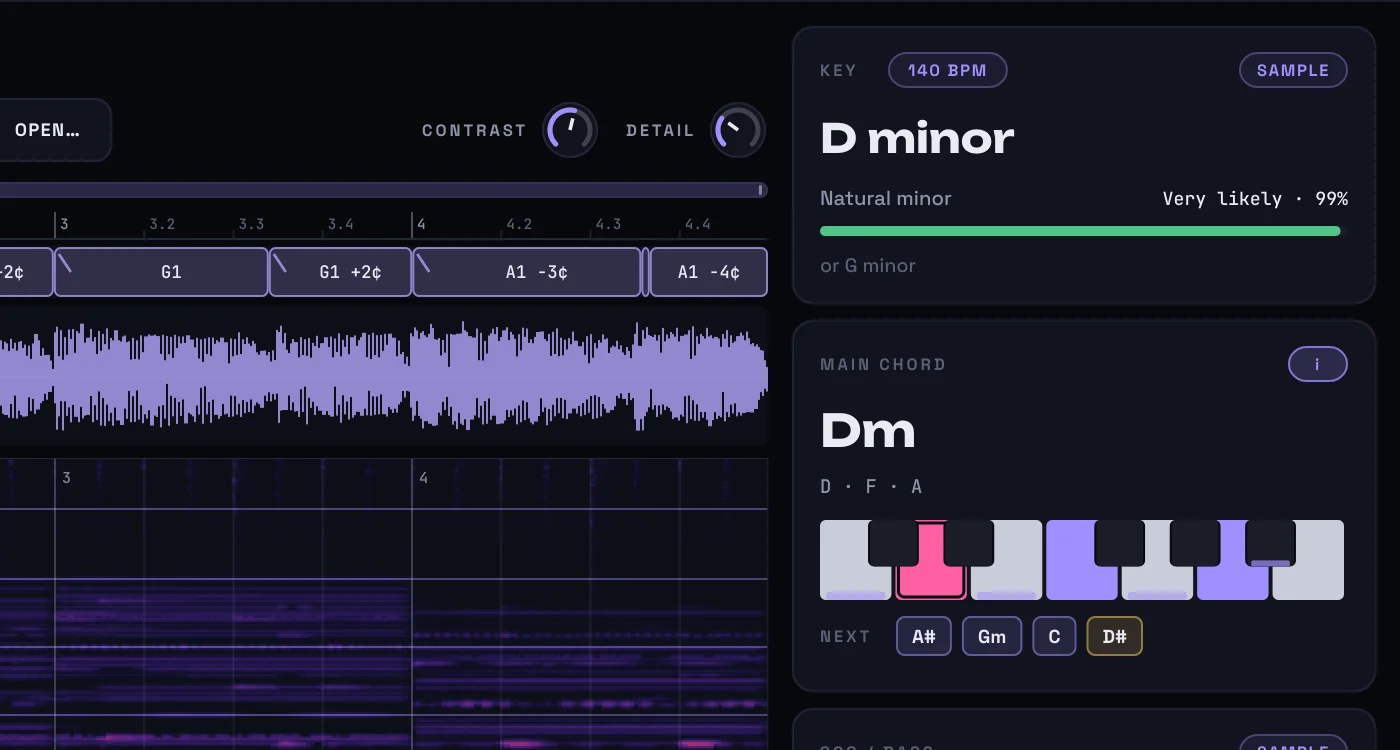Tap the G# black piano key
The height and width of the screenshot is (750, 1400).
point(1195,542)
